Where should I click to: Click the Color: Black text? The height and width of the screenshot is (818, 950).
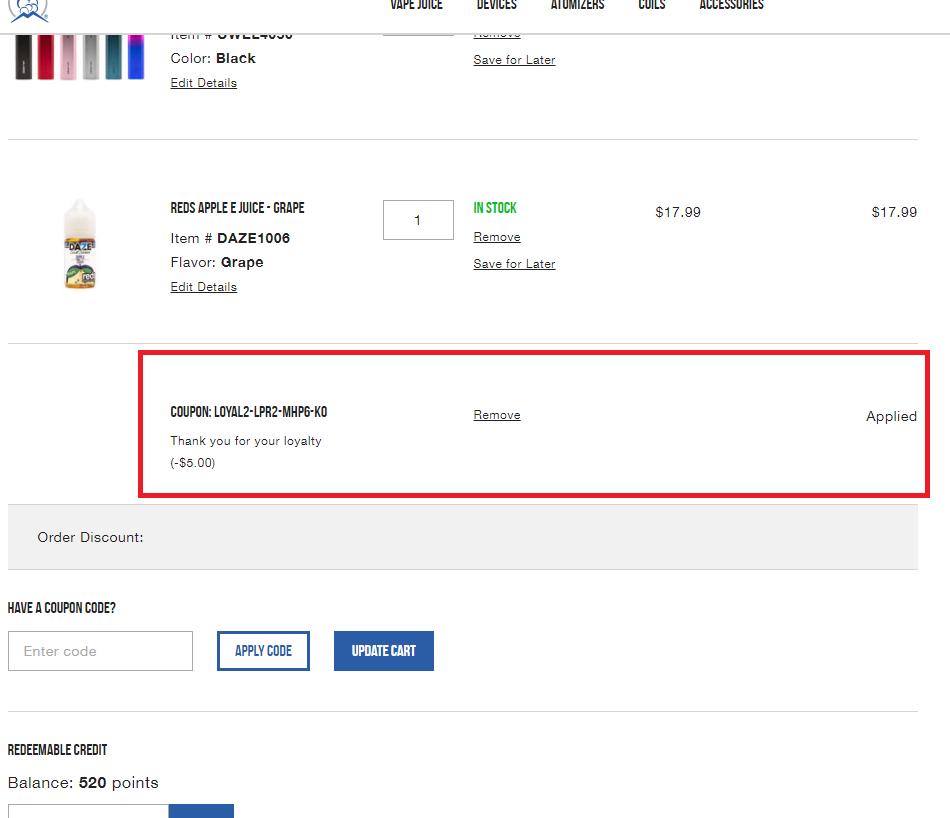pos(213,59)
